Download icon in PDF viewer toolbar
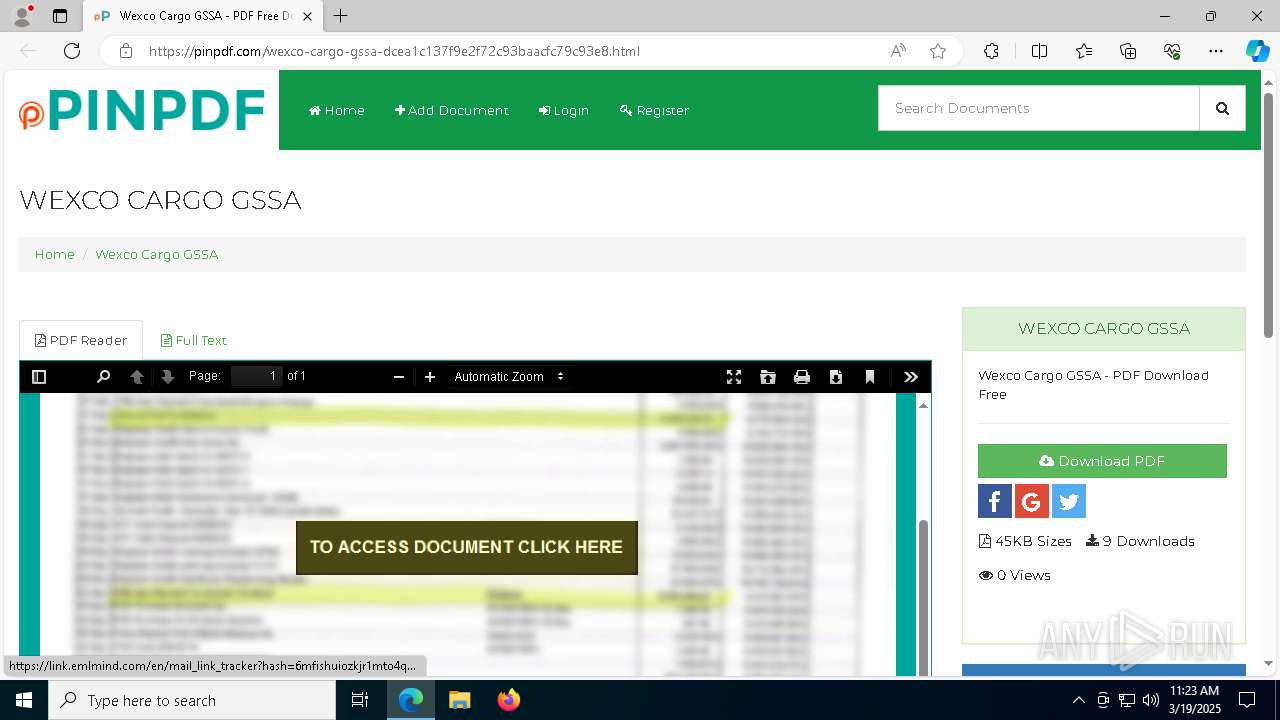This screenshot has height=720, width=1280. [836, 377]
